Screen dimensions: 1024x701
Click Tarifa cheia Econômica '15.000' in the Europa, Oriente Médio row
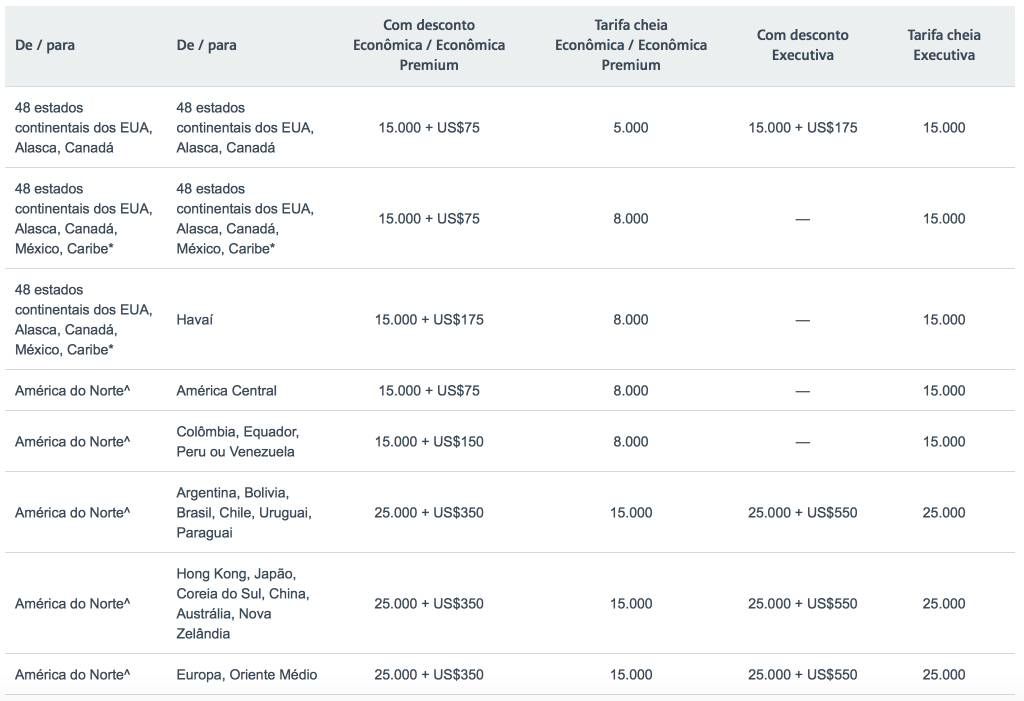tap(630, 675)
